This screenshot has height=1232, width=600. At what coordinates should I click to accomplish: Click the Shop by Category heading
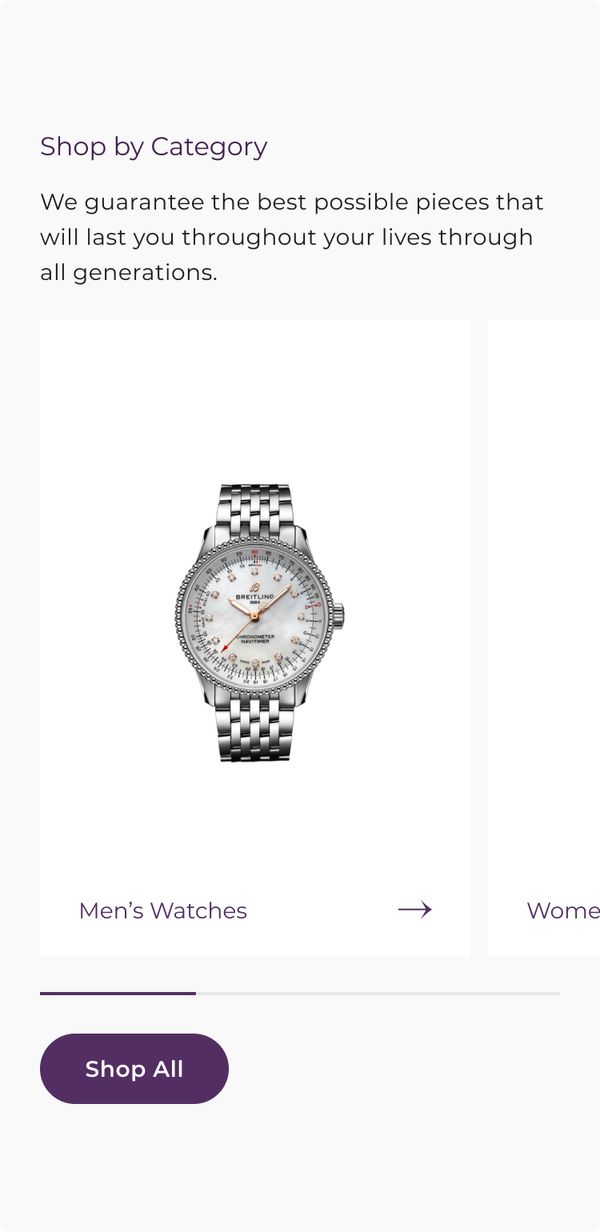click(x=154, y=146)
